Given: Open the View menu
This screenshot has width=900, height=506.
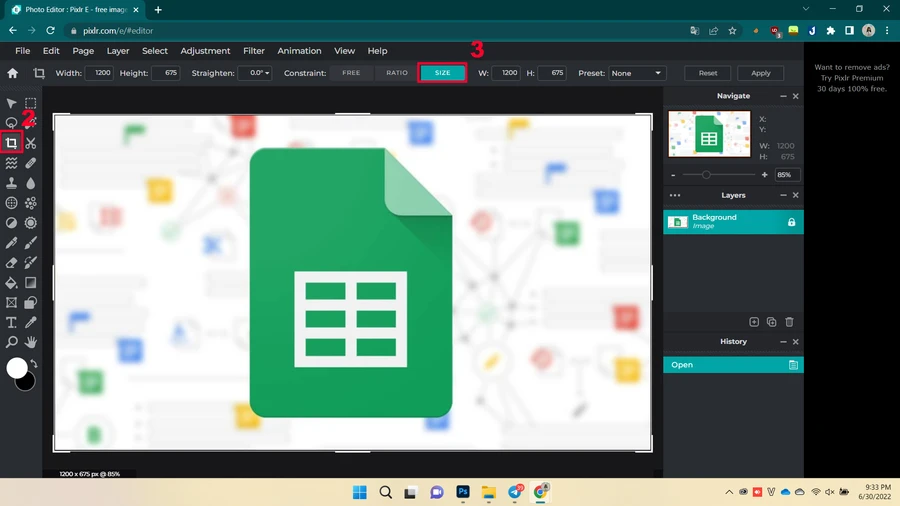Looking at the screenshot, I should pyautogui.click(x=344, y=50).
